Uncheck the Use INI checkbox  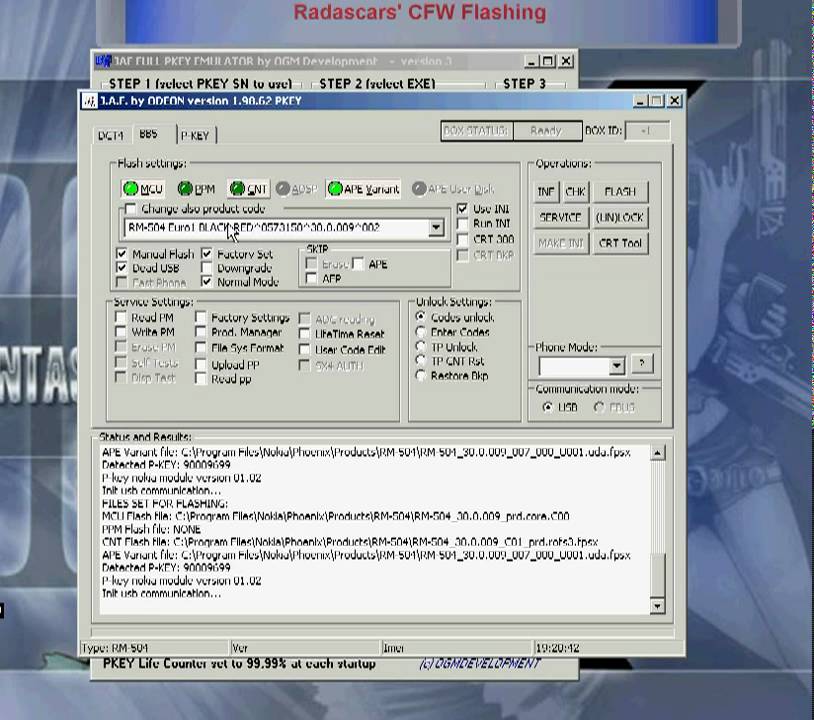point(462,209)
